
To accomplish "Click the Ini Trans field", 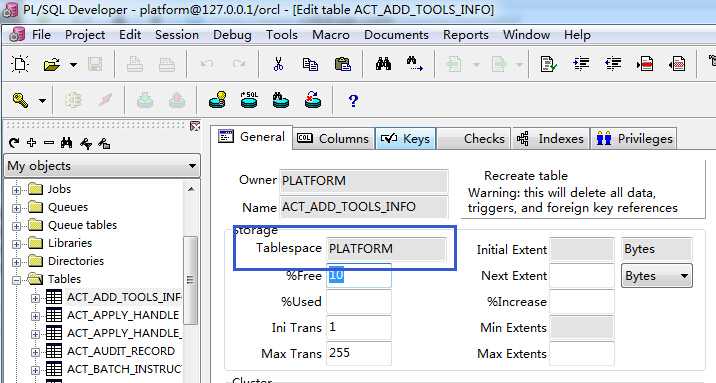I will pyautogui.click(x=358, y=327).
